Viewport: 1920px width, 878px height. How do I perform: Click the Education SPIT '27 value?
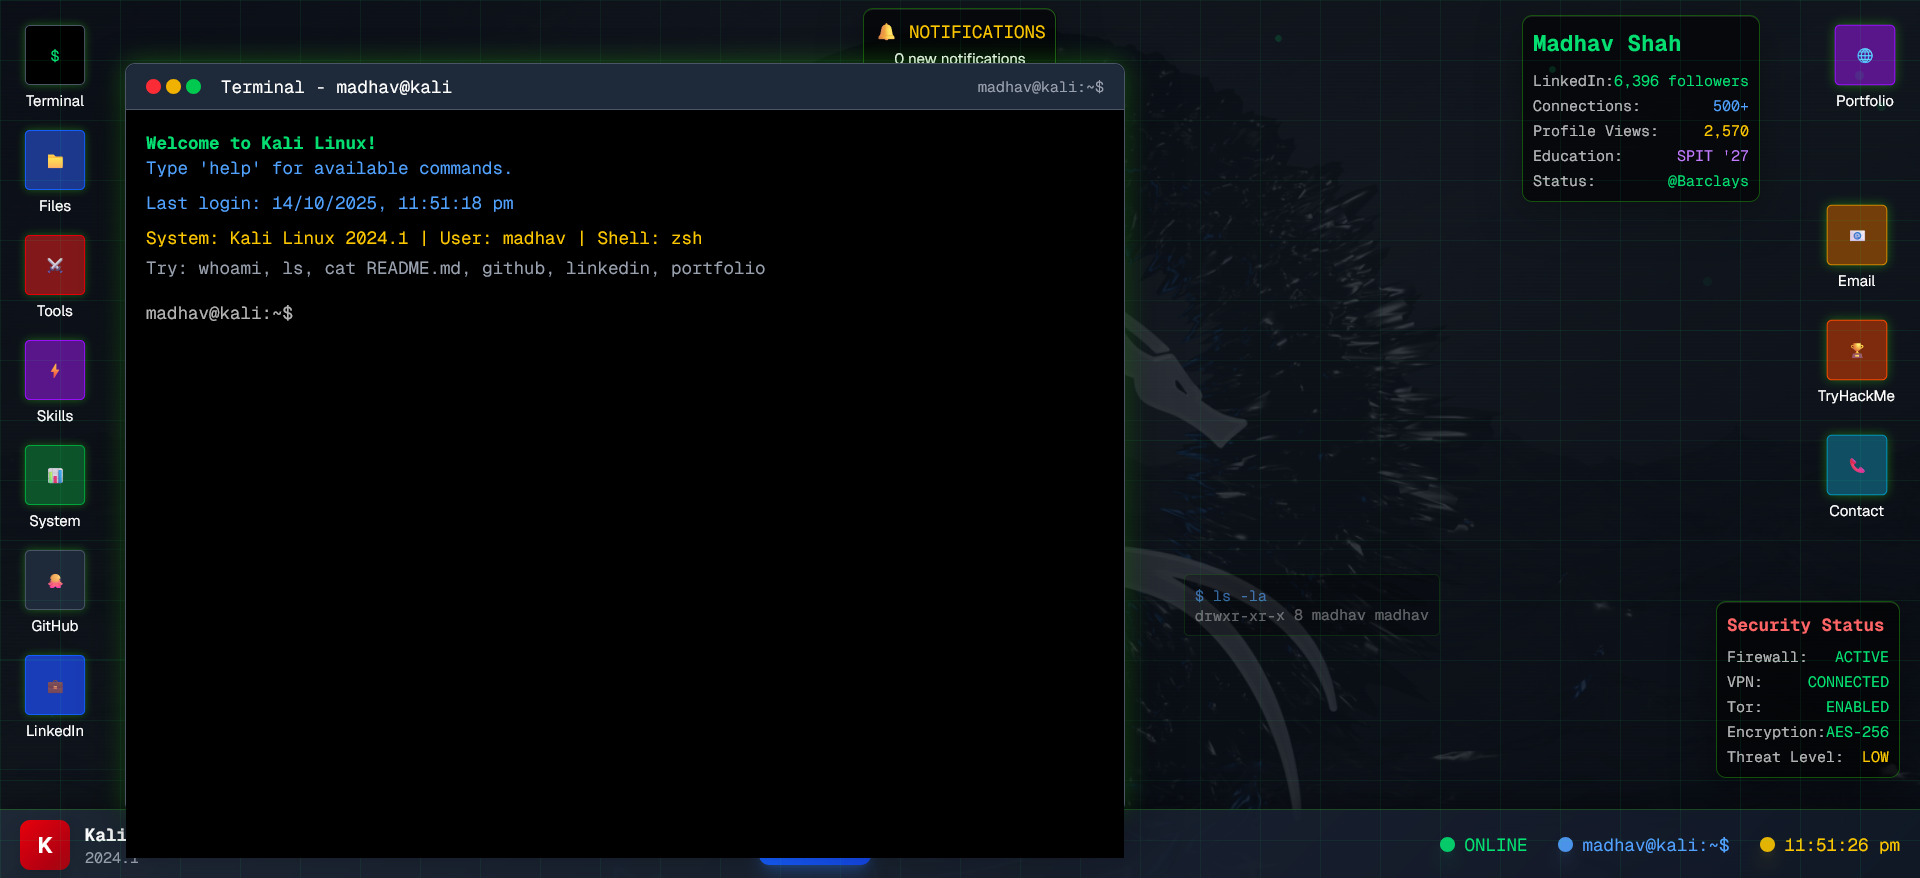[1712, 156]
